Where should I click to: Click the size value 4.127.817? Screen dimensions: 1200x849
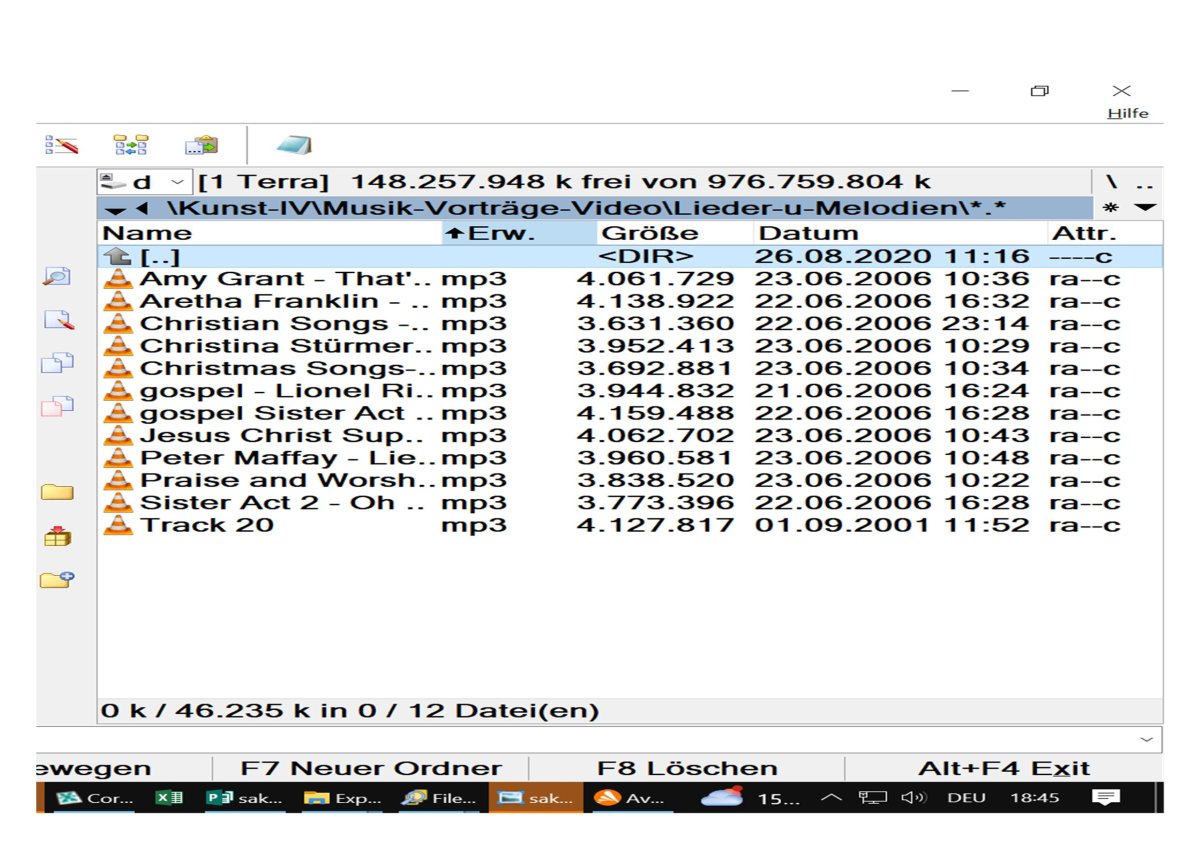pos(655,525)
